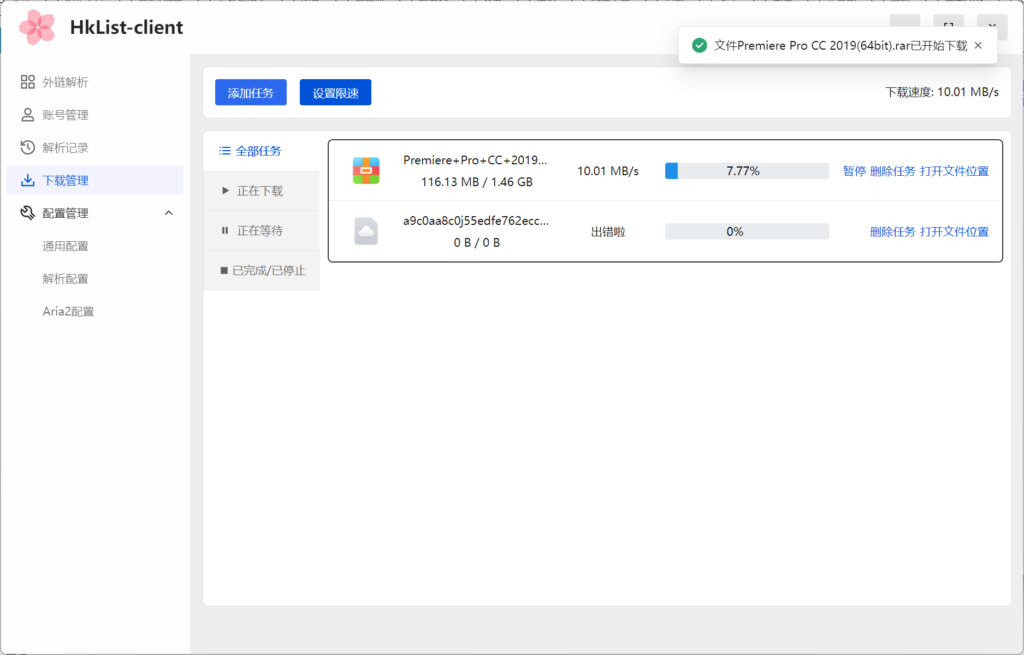
Task: Click the 7.77% download progress bar
Action: click(746, 171)
